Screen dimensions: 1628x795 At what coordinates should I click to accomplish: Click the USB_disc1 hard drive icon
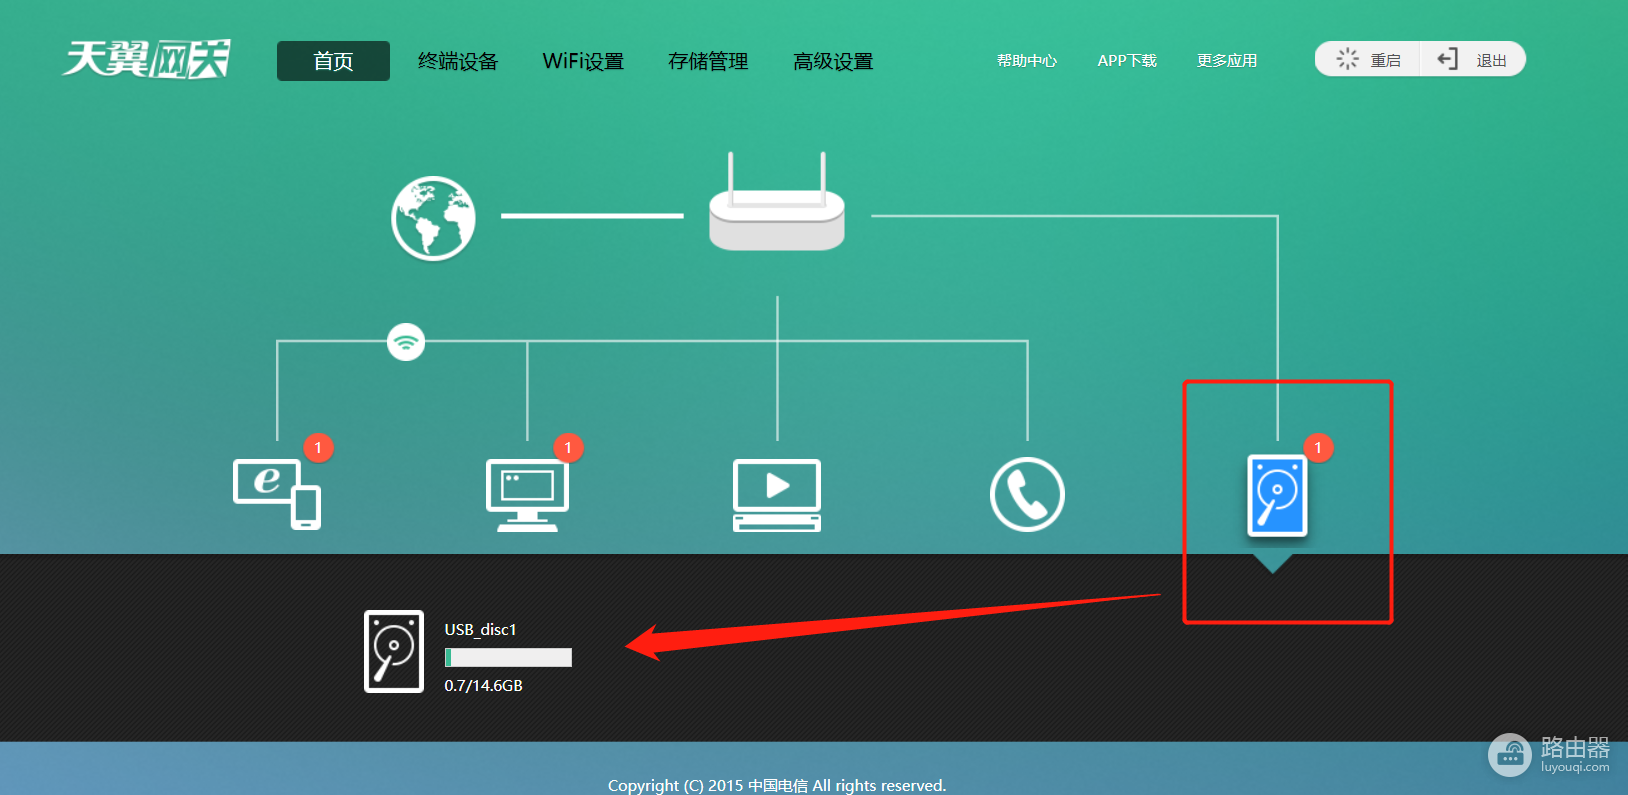(x=394, y=651)
